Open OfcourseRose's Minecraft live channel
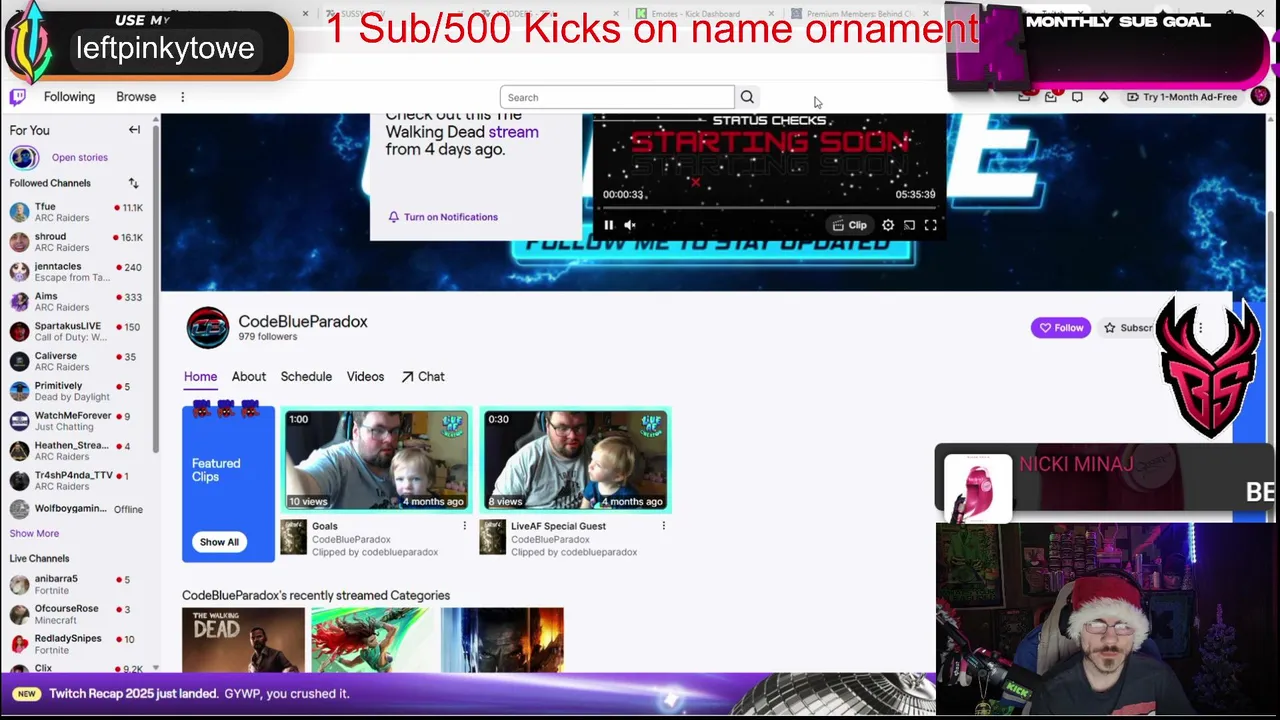This screenshot has height=720, width=1280. 77,614
